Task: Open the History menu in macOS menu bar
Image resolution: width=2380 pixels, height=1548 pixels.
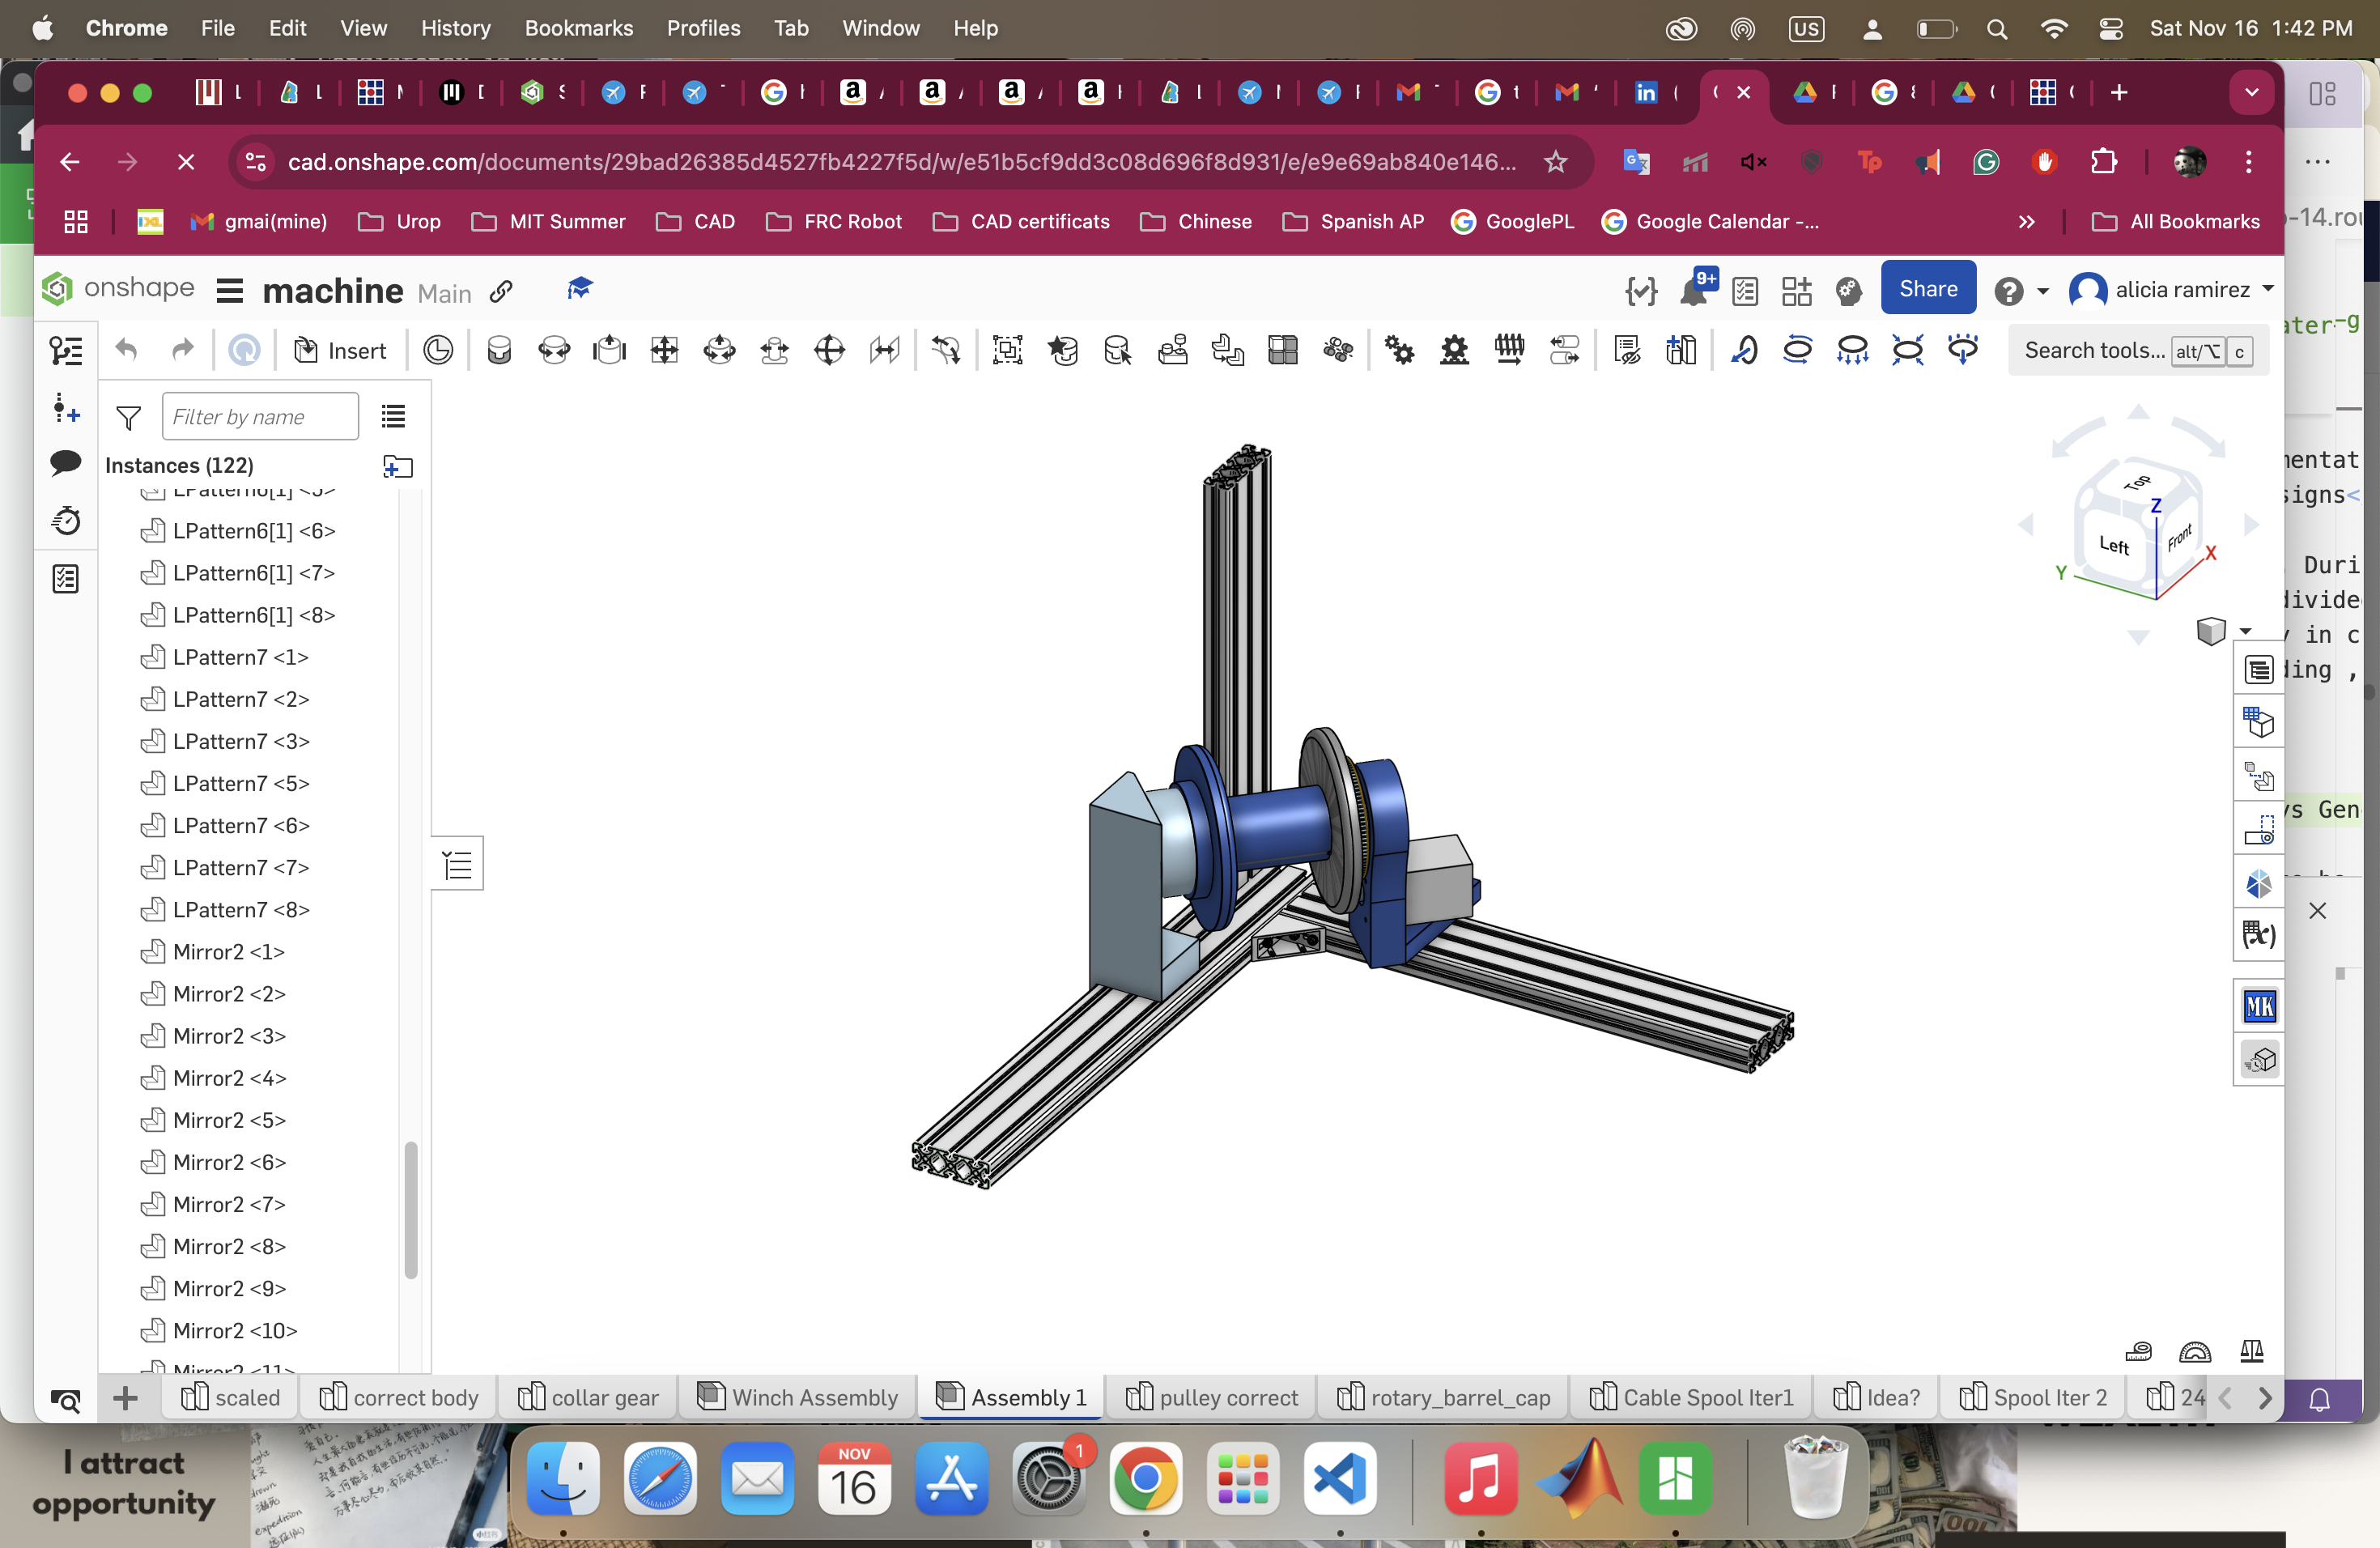Action: [455, 28]
